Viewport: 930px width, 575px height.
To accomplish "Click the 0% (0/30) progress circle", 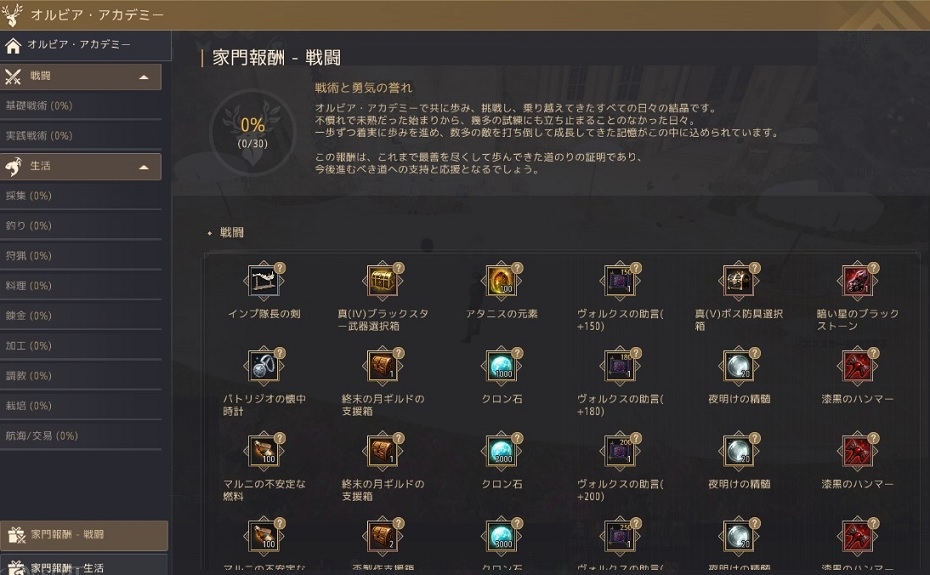I will [253, 132].
